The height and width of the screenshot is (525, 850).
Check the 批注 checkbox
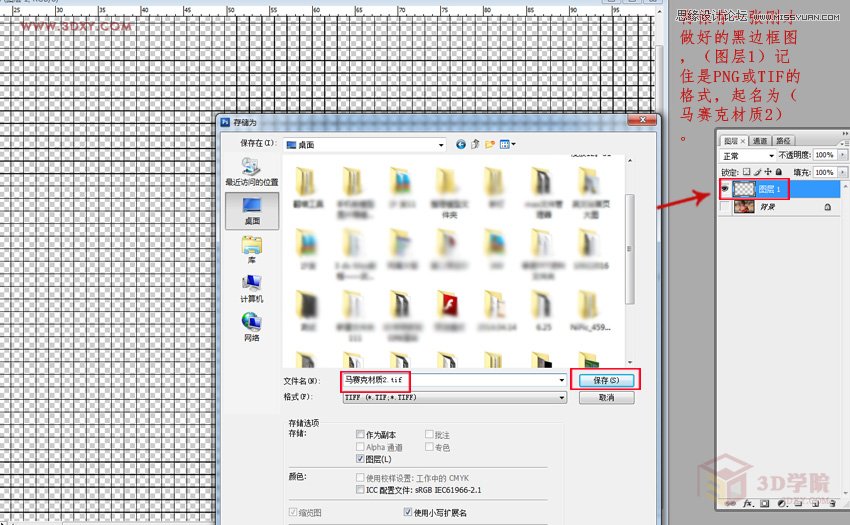click(429, 434)
